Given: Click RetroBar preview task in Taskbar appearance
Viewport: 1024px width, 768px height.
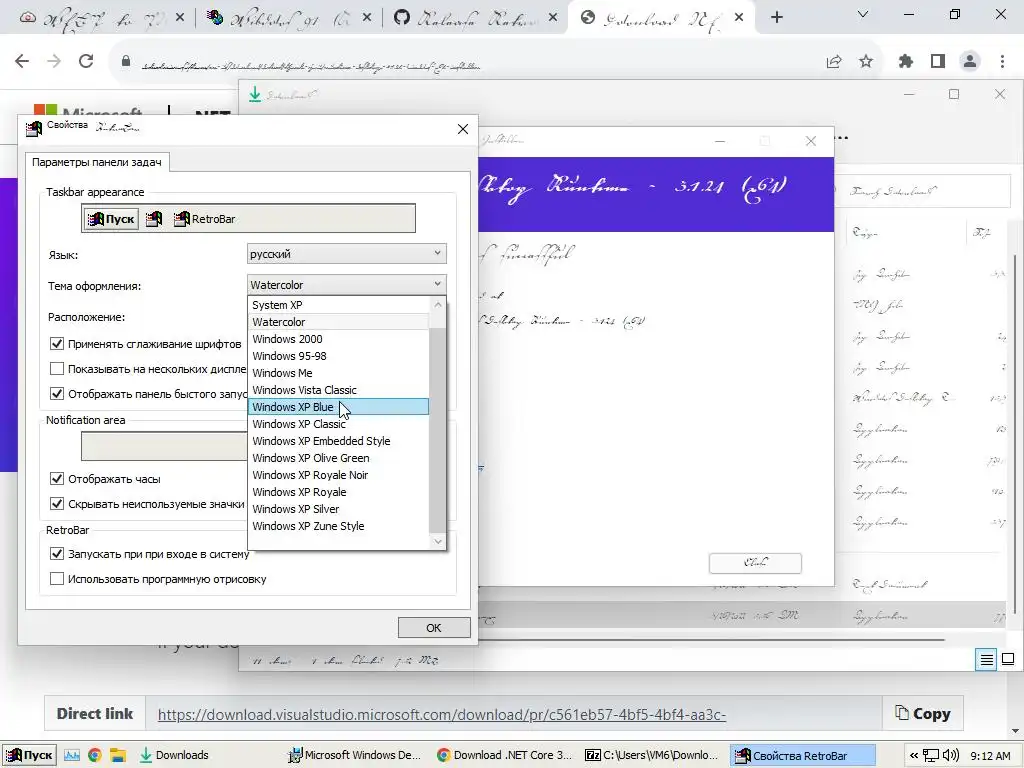Looking at the screenshot, I should [204, 219].
